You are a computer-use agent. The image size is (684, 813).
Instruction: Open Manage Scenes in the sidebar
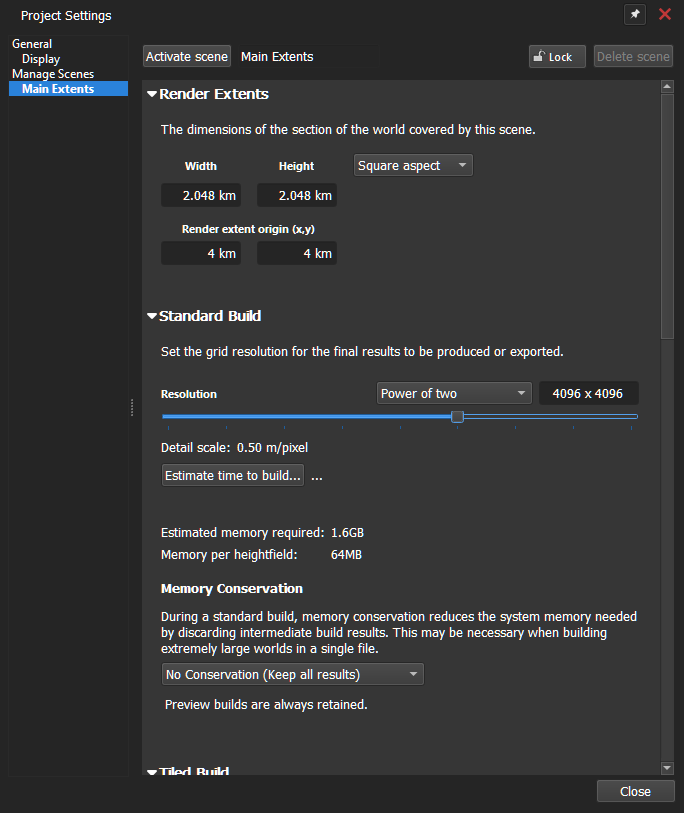tap(53, 74)
